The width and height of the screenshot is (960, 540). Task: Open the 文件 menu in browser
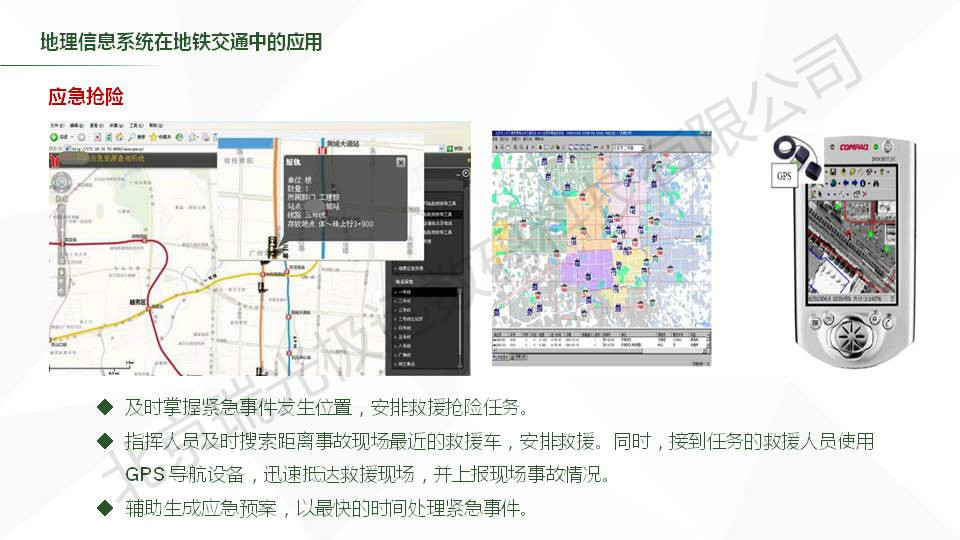coord(54,126)
